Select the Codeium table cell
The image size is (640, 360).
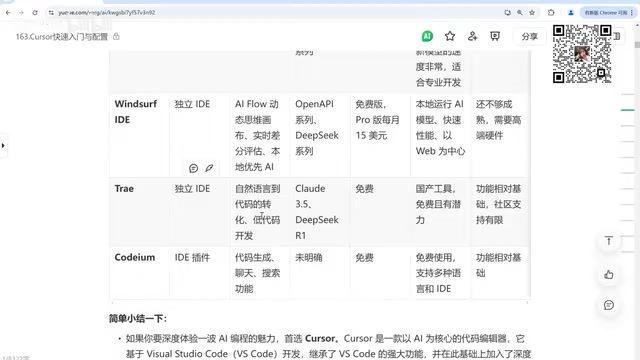[140, 272]
